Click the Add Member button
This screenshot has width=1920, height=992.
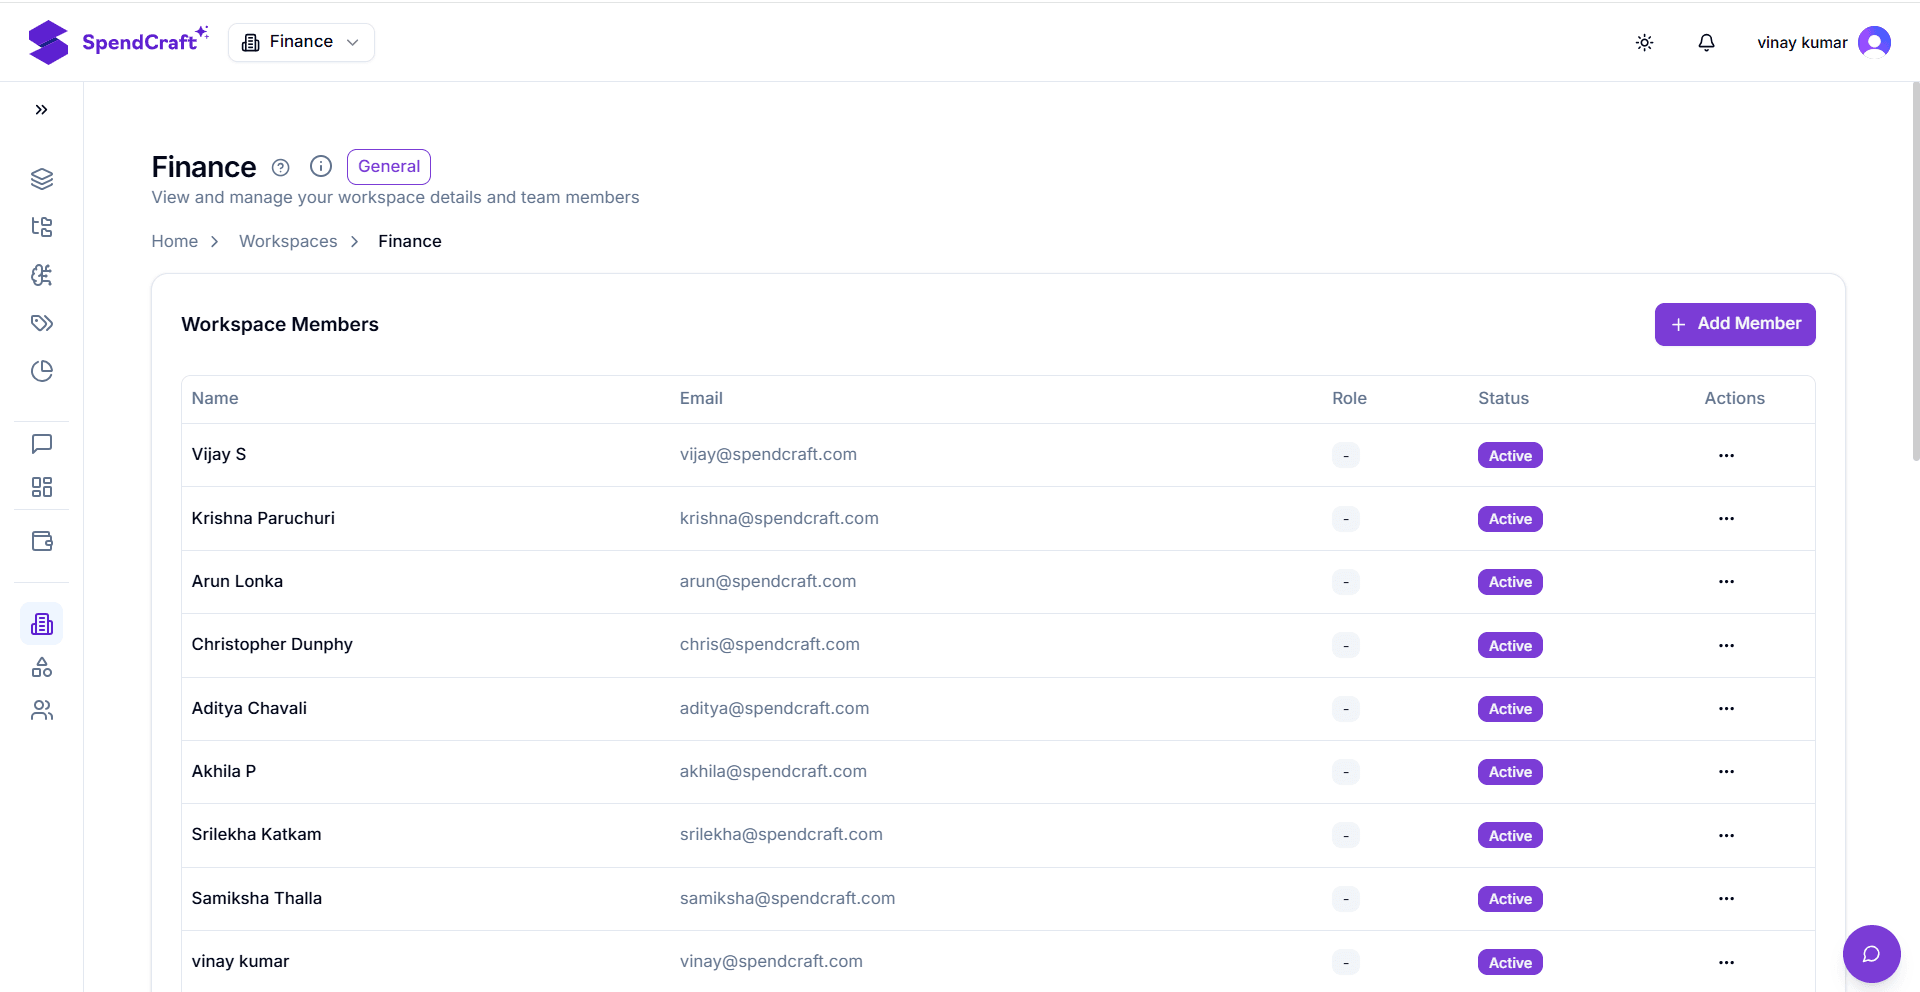(1734, 324)
